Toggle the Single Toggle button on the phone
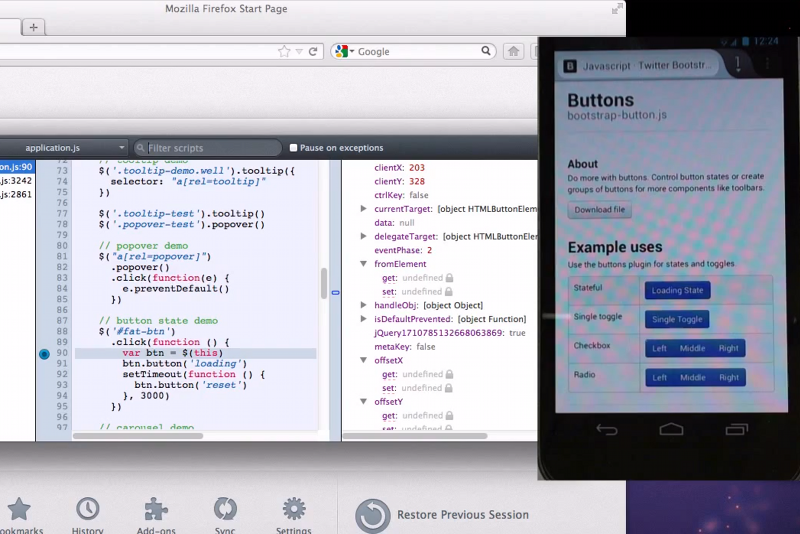 point(677,319)
